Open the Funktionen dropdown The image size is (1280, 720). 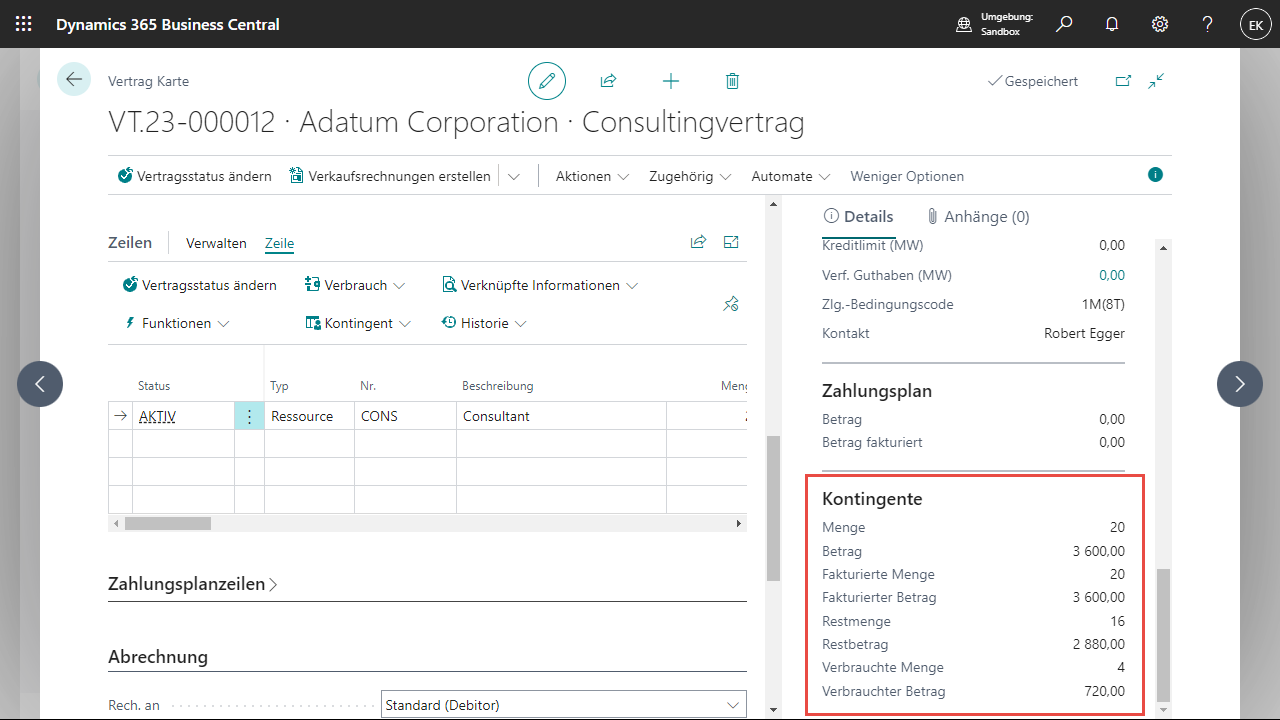pos(176,323)
